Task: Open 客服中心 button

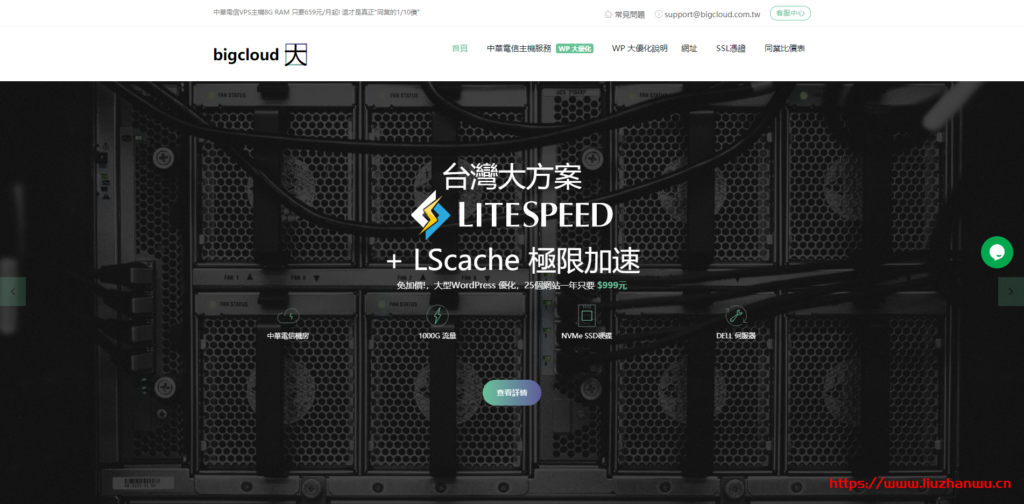Action: pos(790,13)
